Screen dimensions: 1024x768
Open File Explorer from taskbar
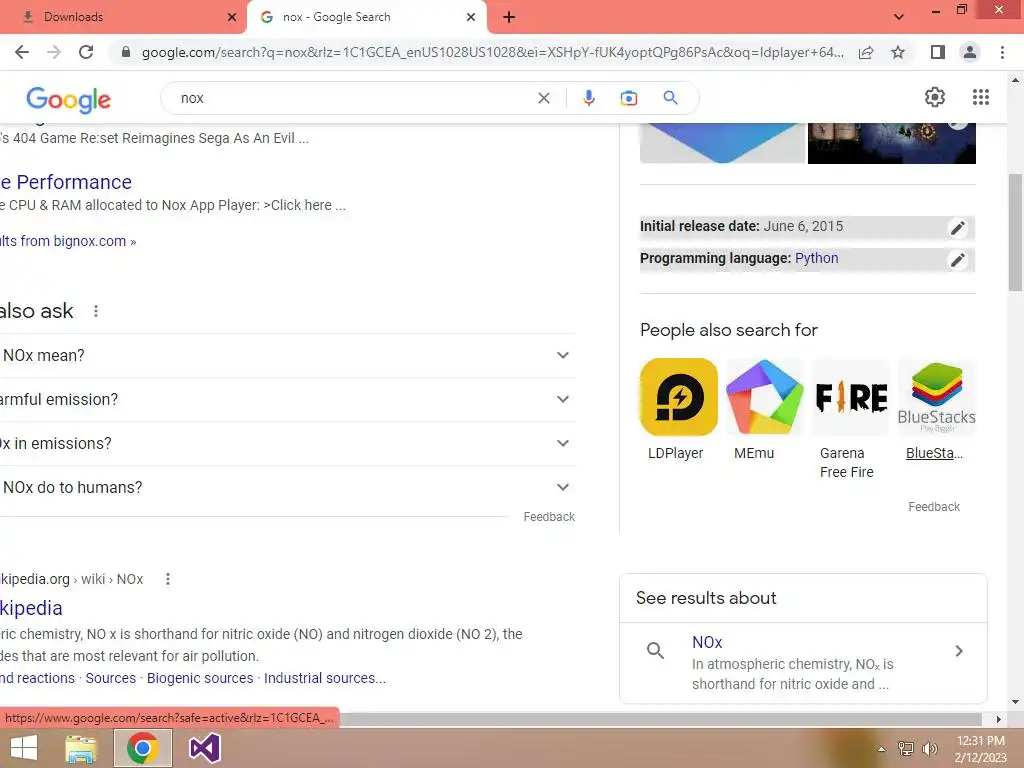pos(81,748)
